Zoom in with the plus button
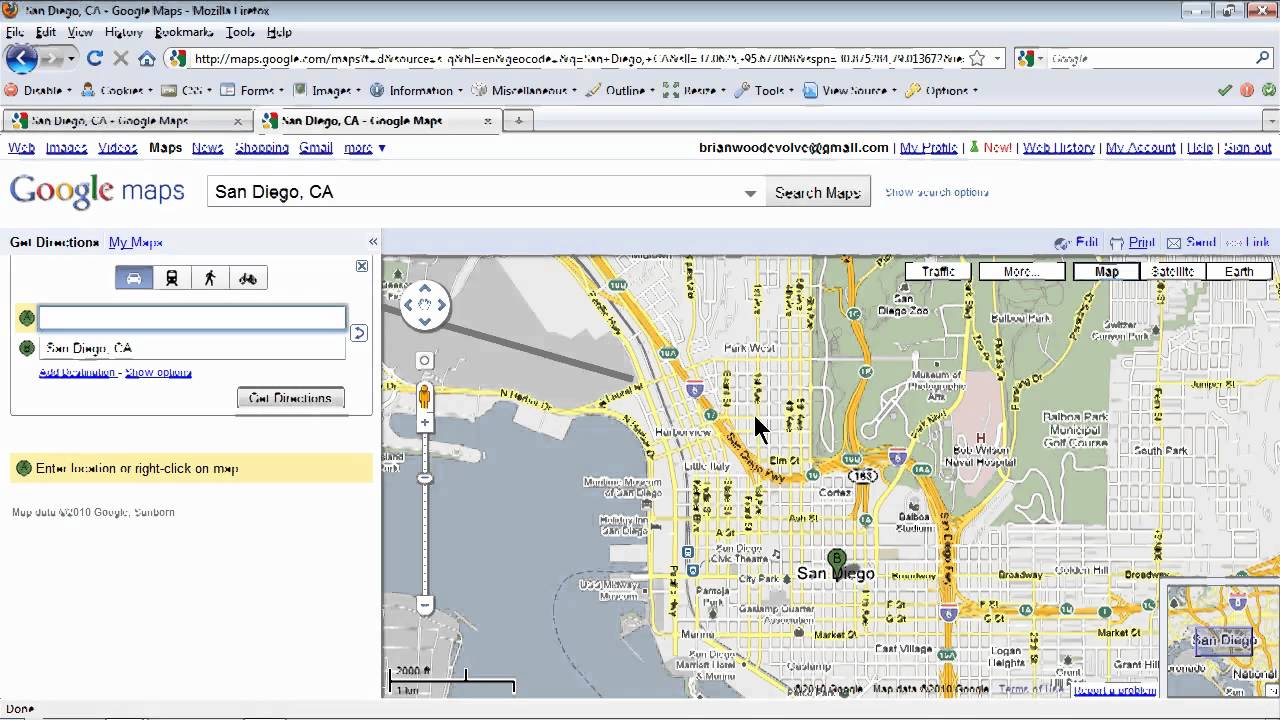1280x720 pixels. 425,423
